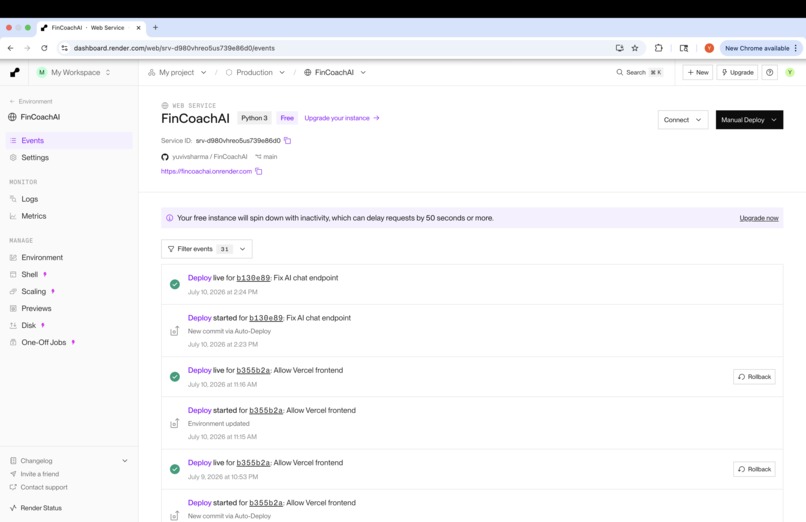Open yuvivsharma / FinCoachAI repo link

point(209,157)
